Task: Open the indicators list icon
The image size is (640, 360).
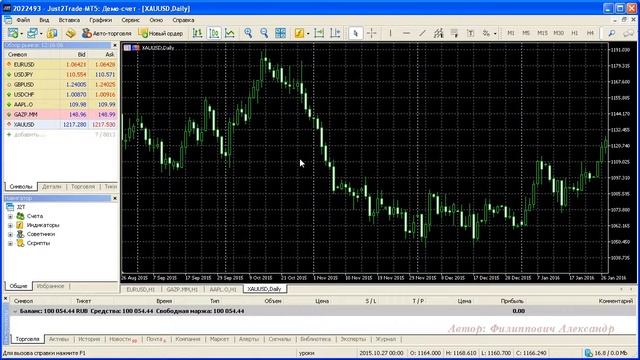Action: click(299, 33)
